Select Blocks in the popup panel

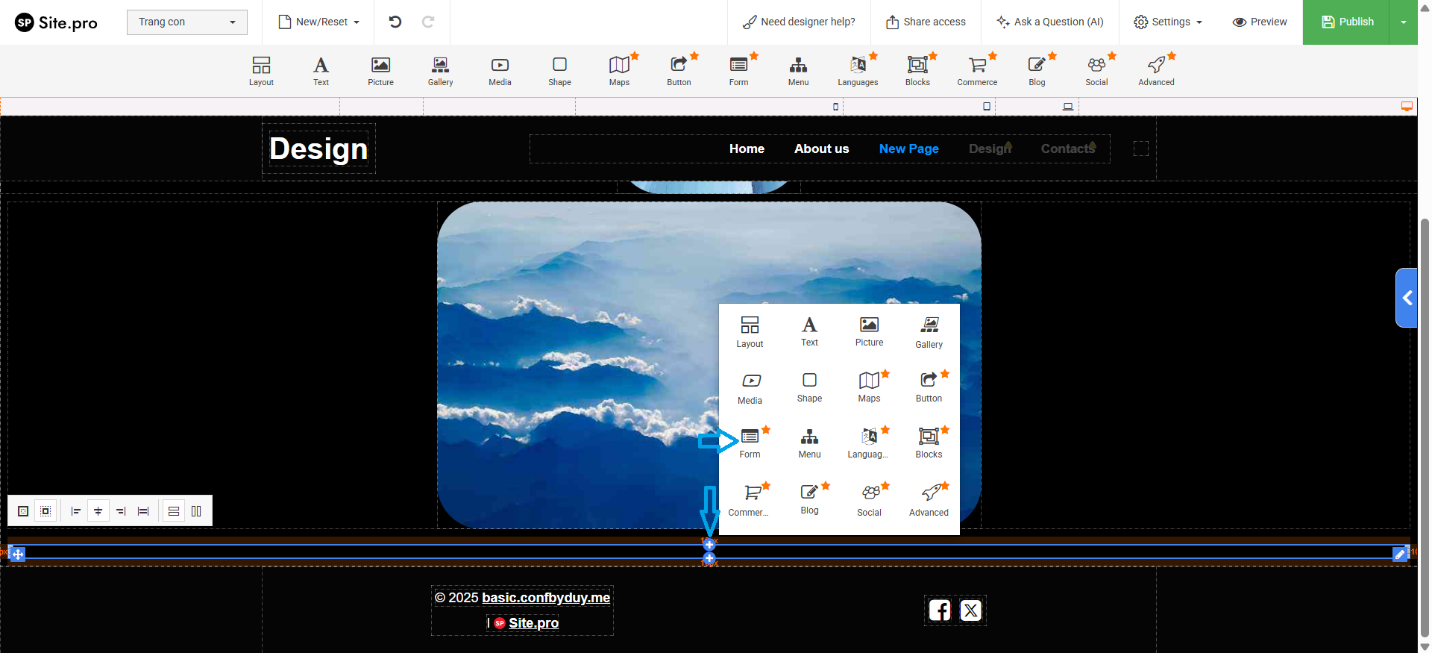pos(929,442)
